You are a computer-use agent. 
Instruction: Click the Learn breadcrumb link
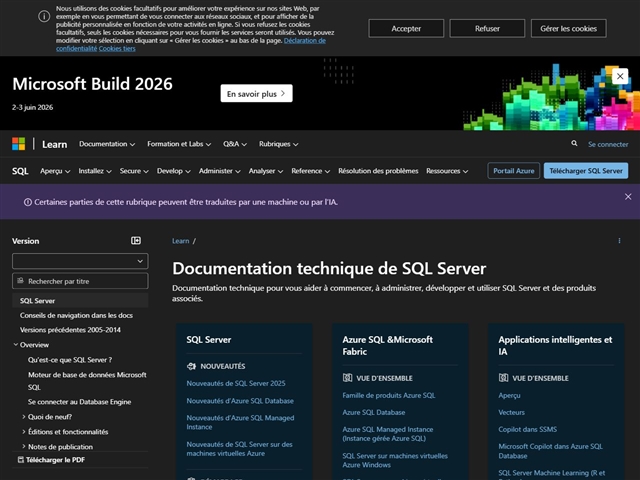coord(180,241)
